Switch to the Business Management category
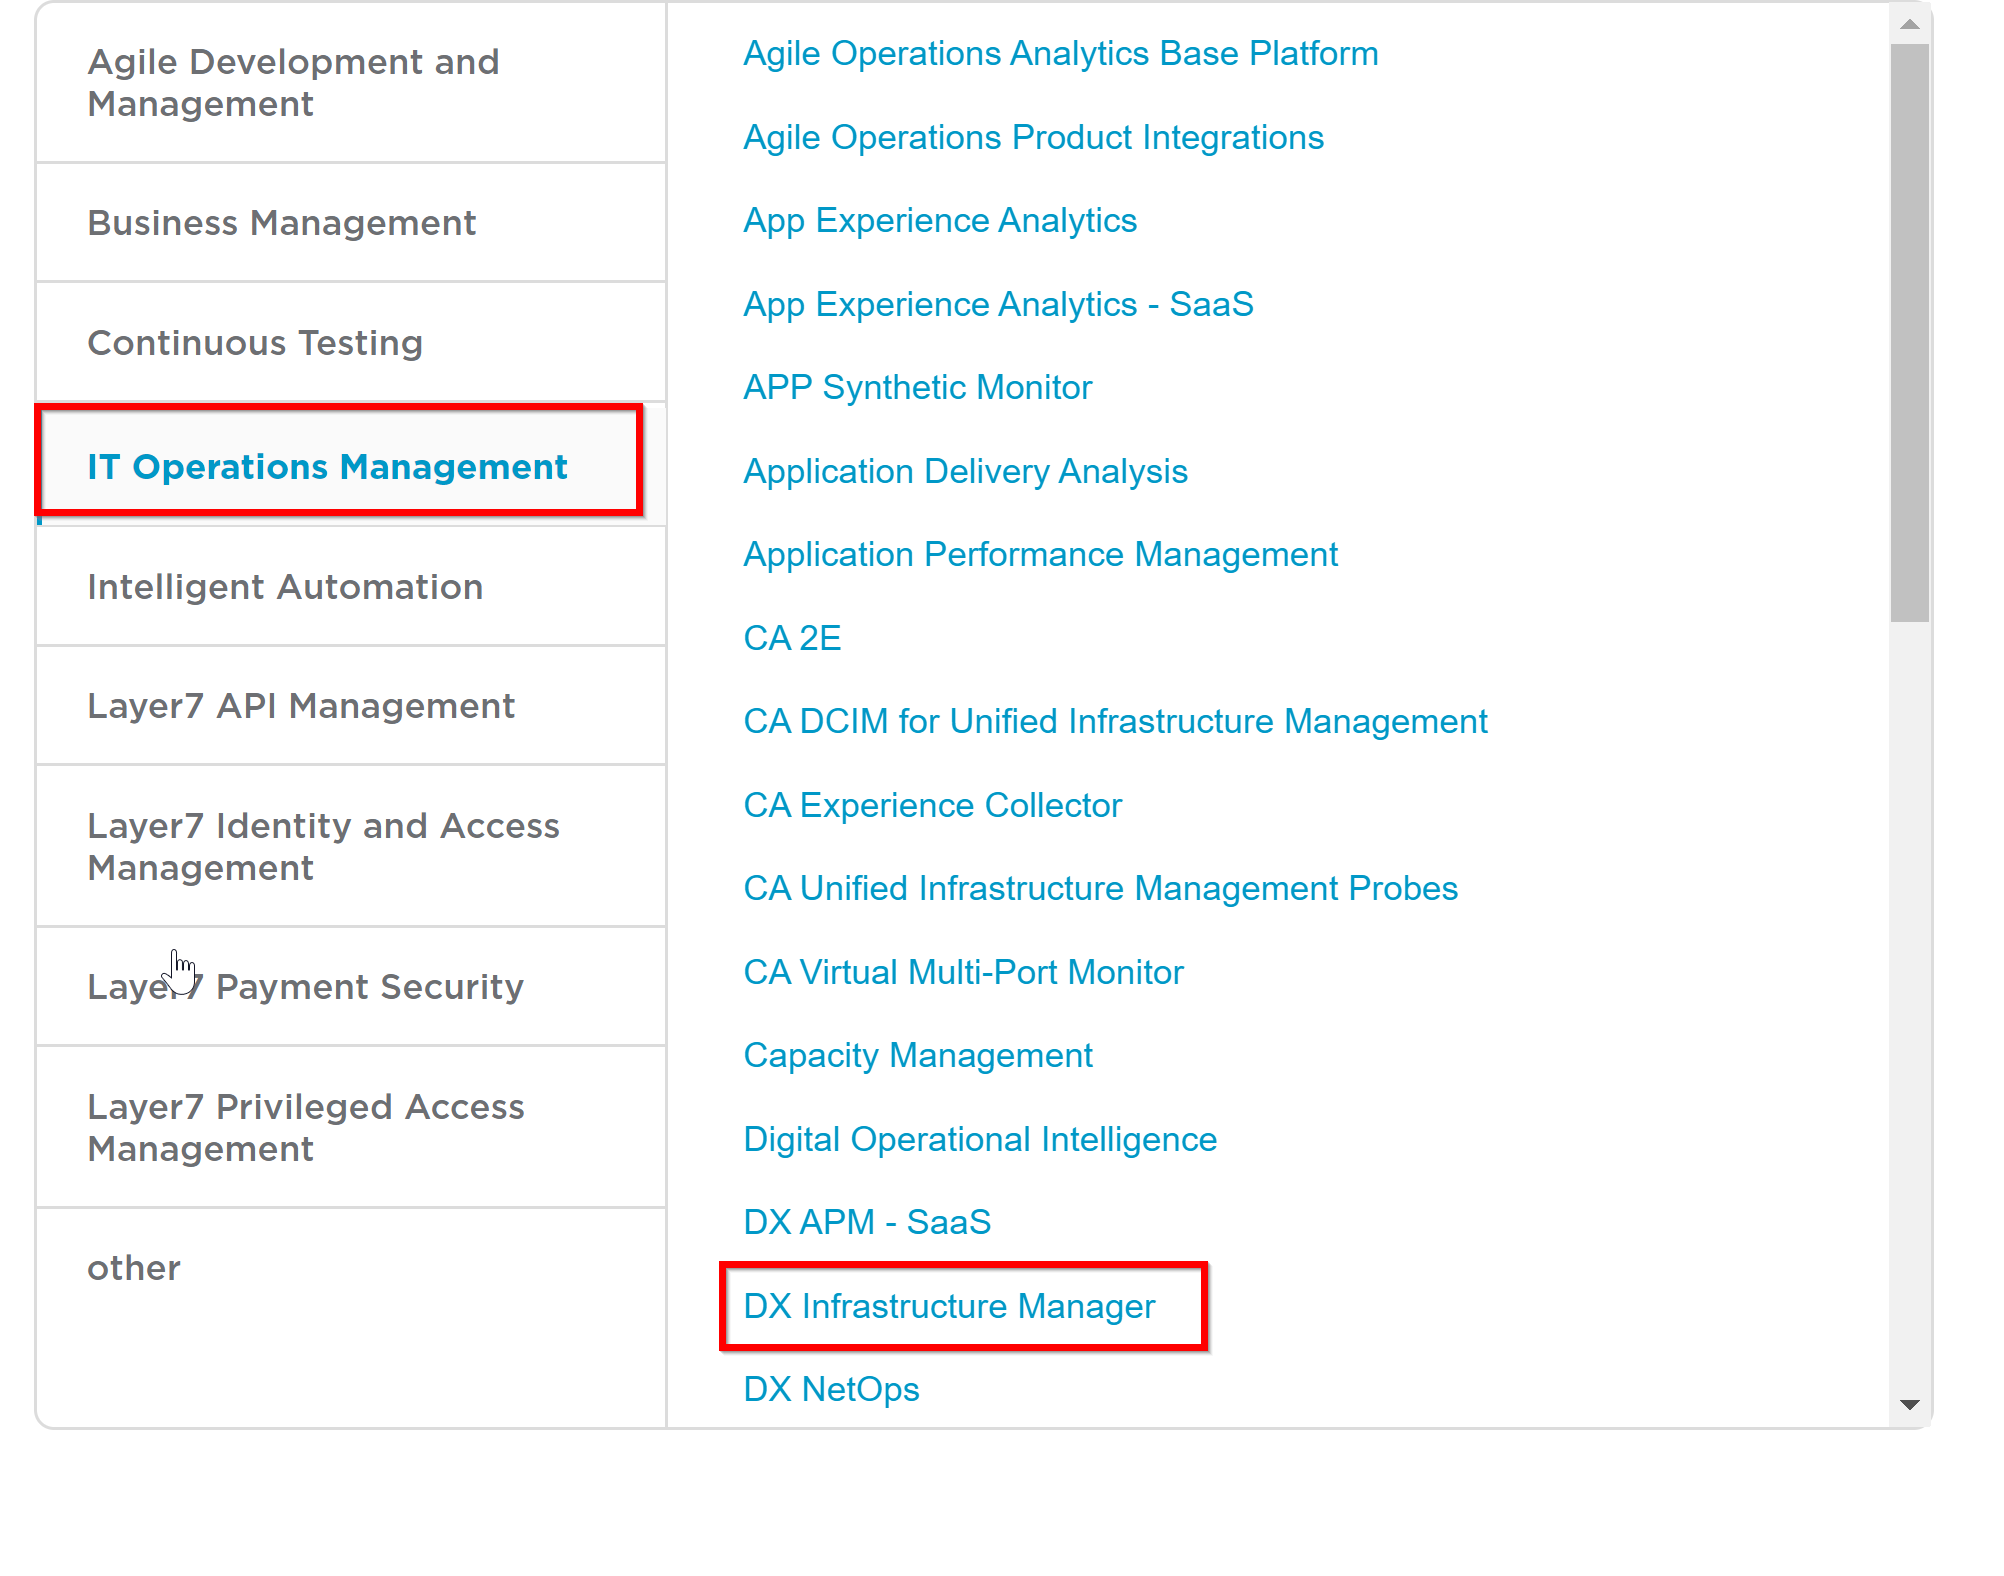Image resolution: width=2004 pixels, height=1576 pixels. [281, 223]
